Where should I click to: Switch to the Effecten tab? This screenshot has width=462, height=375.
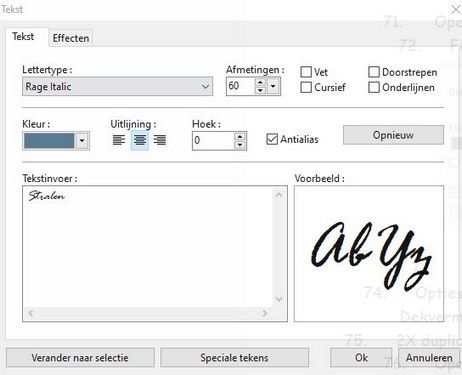(x=71, y=38)
